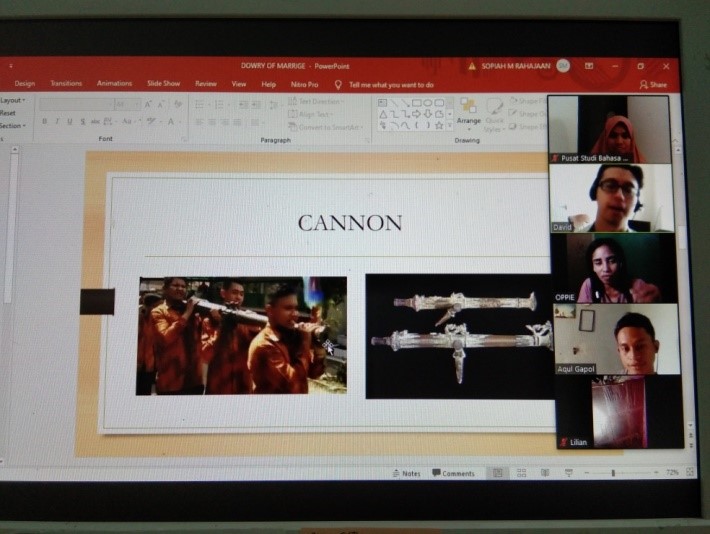Select the Right Arrow shape
Image resolution: width=710 pixels, height=534 pixels.
pos(416,114)
